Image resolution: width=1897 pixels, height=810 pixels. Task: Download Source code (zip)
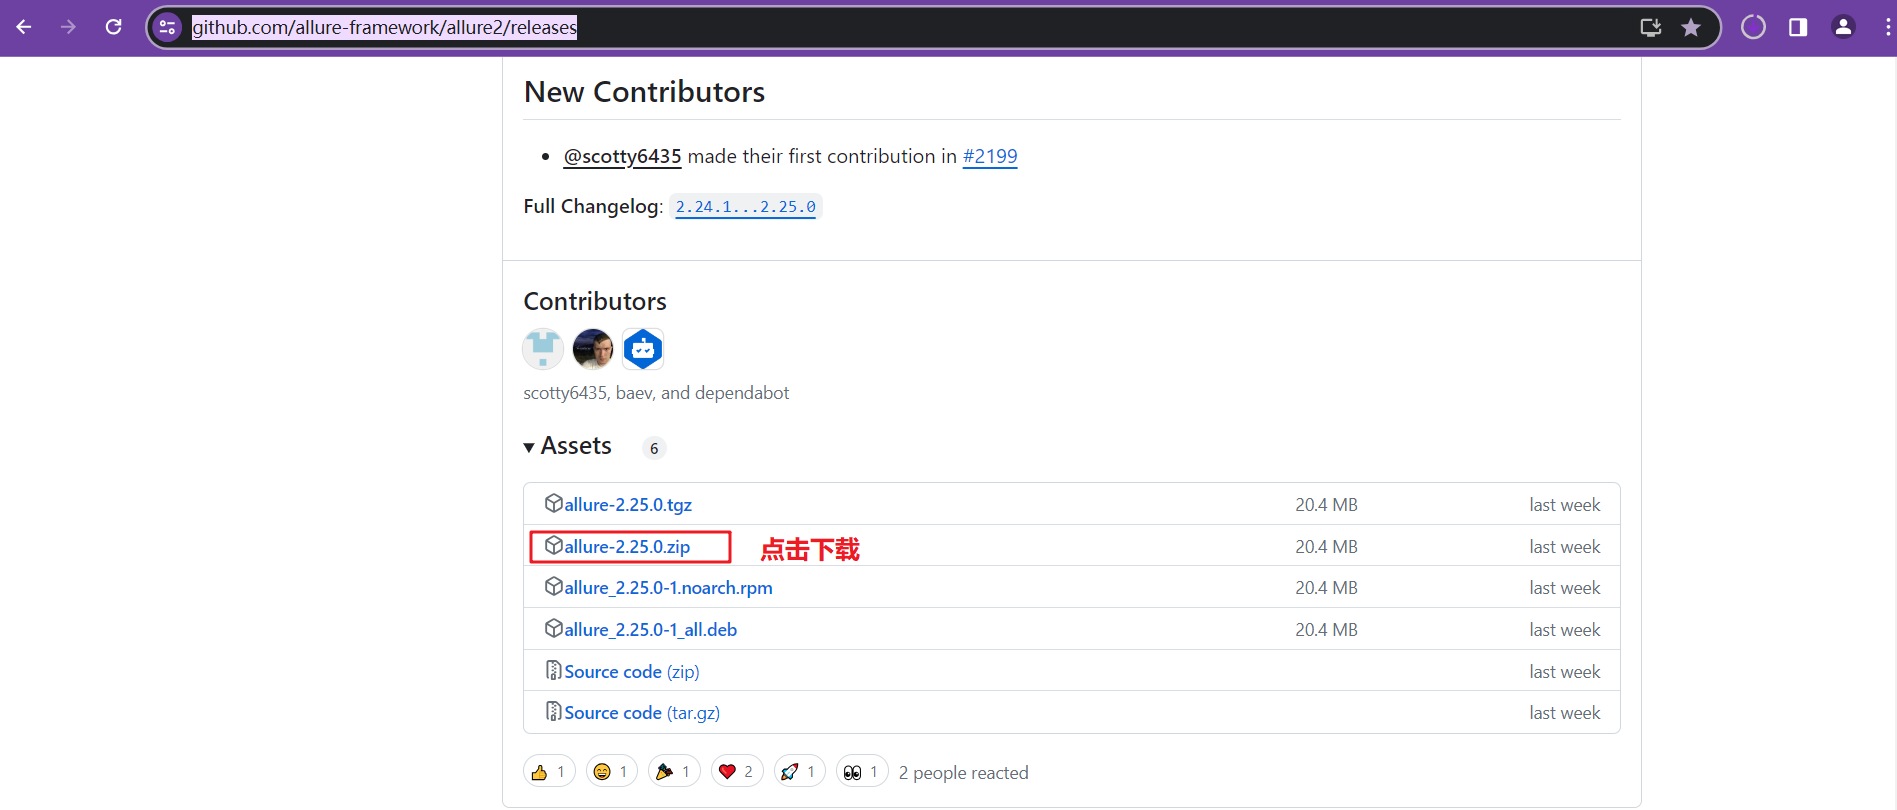point(632,672)
